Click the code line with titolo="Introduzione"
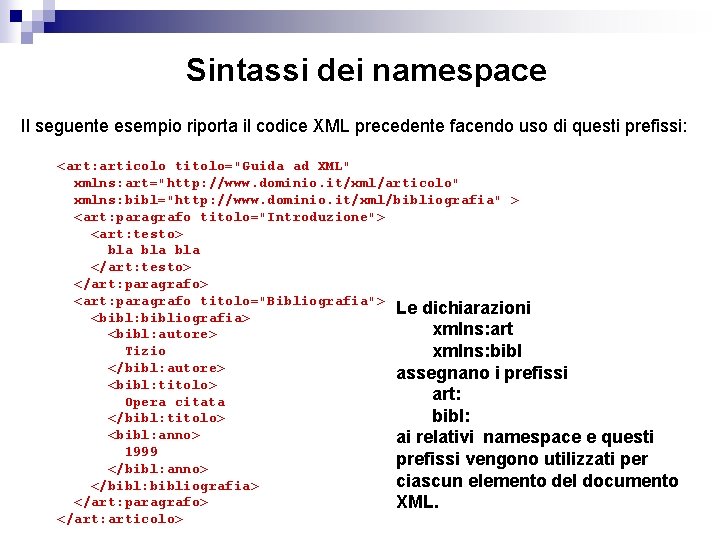Viewport: 720px width, 540px height. (x=229, y=217)
